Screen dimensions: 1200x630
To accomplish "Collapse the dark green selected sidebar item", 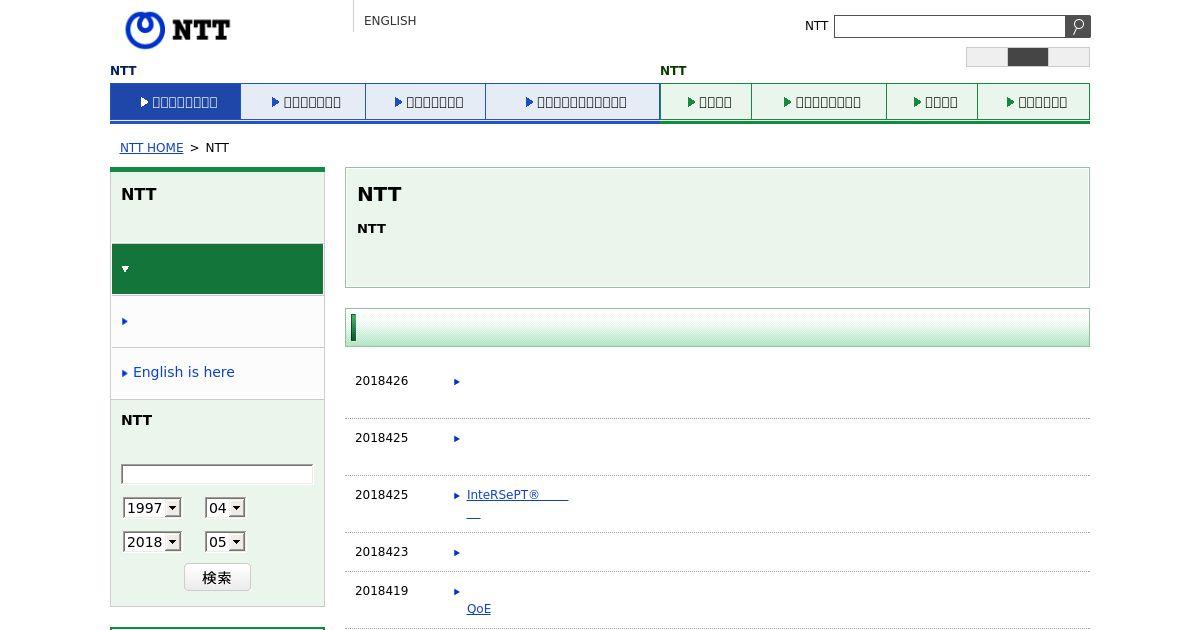I will (217, 269).
